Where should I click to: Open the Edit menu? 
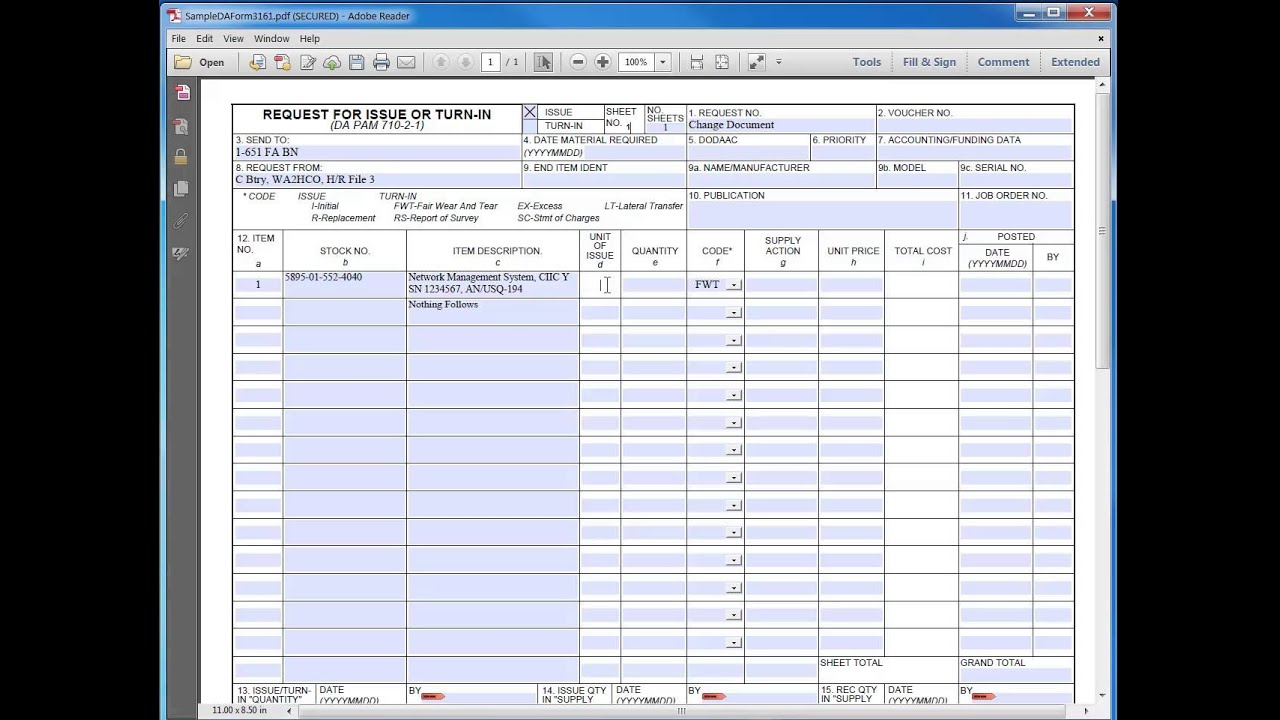[204, 39]
